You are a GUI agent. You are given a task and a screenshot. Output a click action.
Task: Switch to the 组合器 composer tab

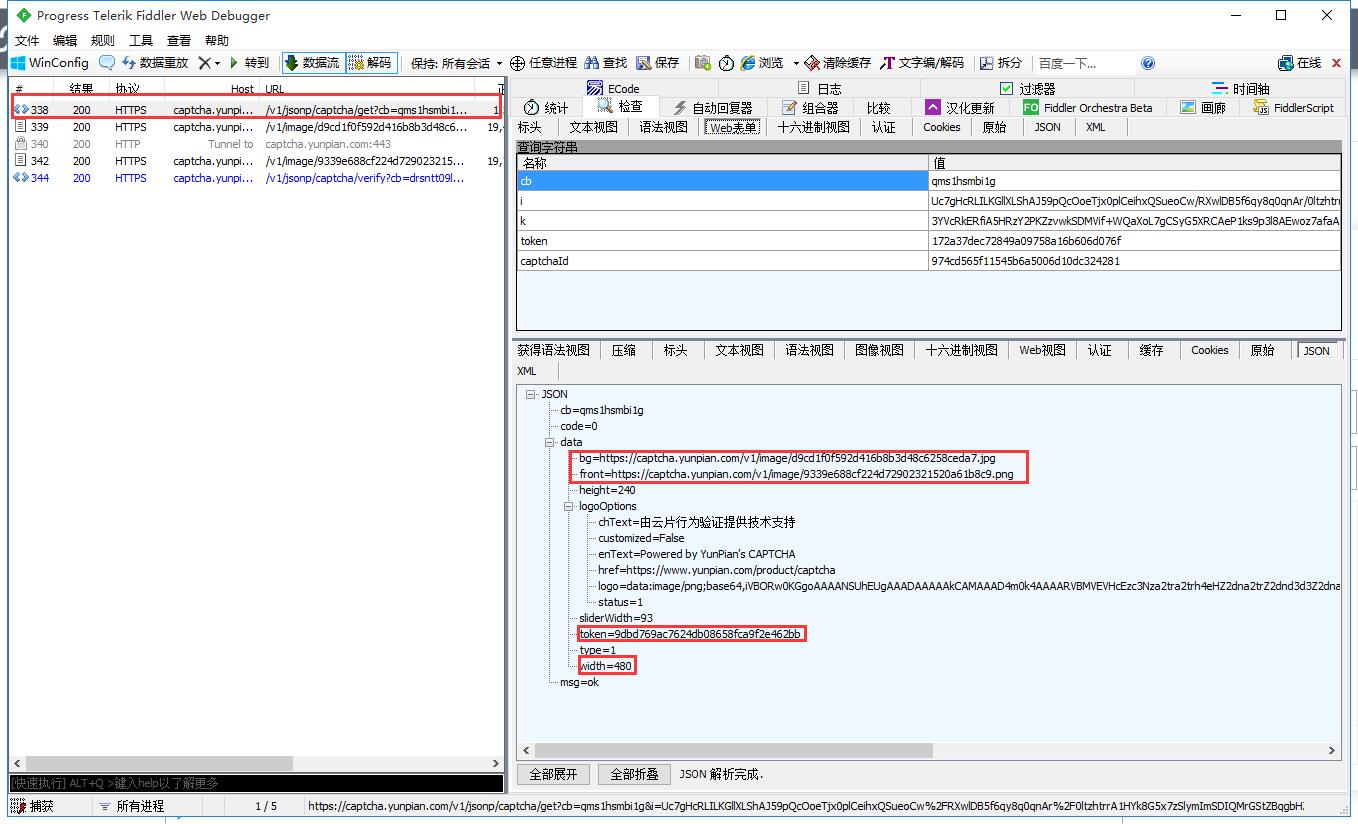[811, 108]
